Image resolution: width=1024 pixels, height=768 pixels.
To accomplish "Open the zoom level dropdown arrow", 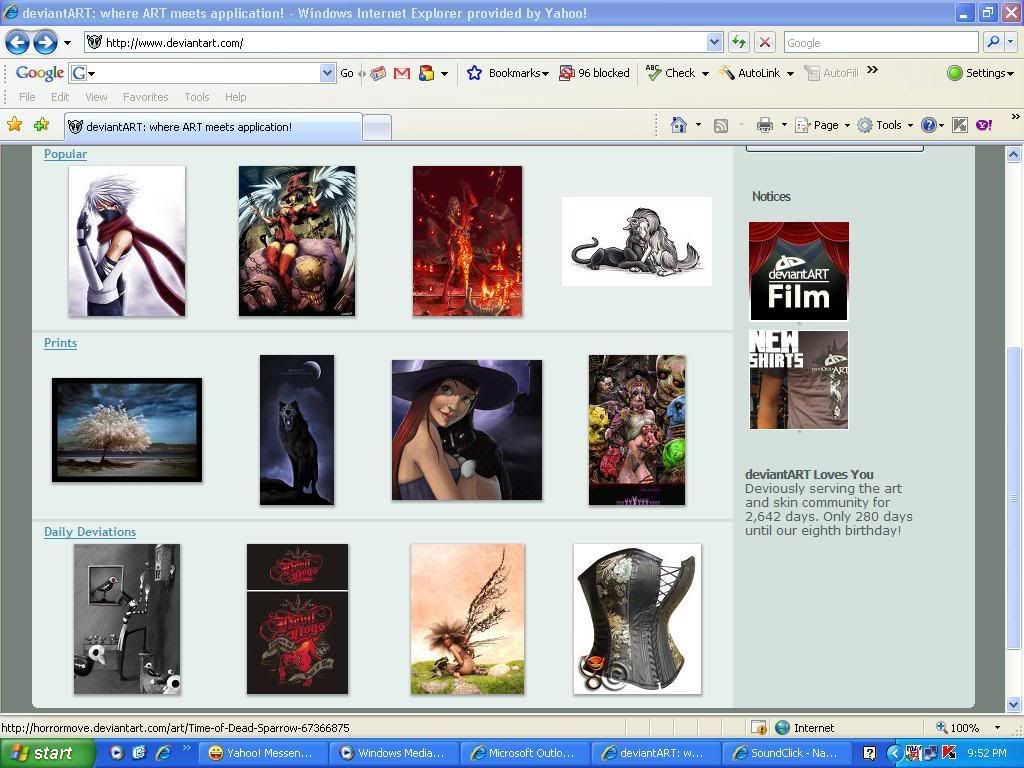I will [x=997, y=728].
